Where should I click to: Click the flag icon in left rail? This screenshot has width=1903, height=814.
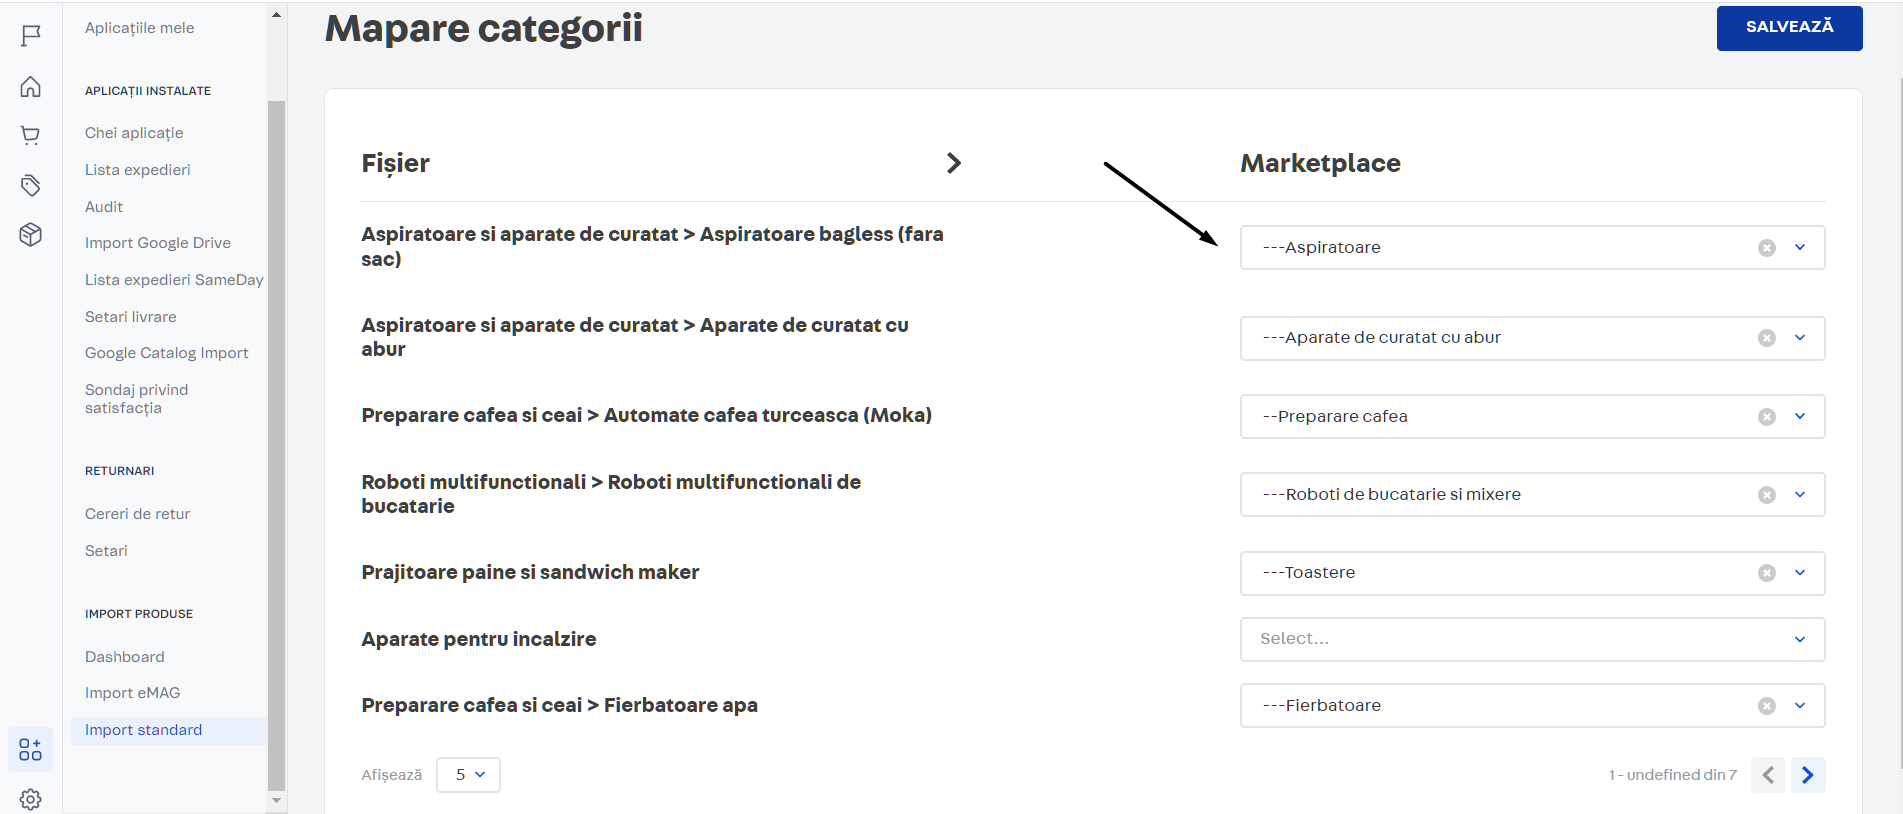tap(31, 36)
